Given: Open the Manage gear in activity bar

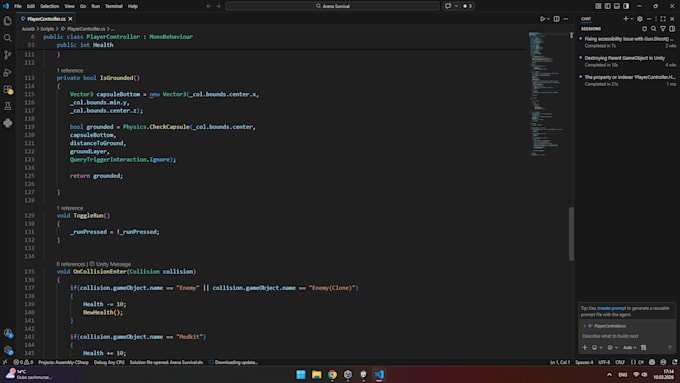Looking at the screenshot, I should pyautogui.click(x=7, y=350).
